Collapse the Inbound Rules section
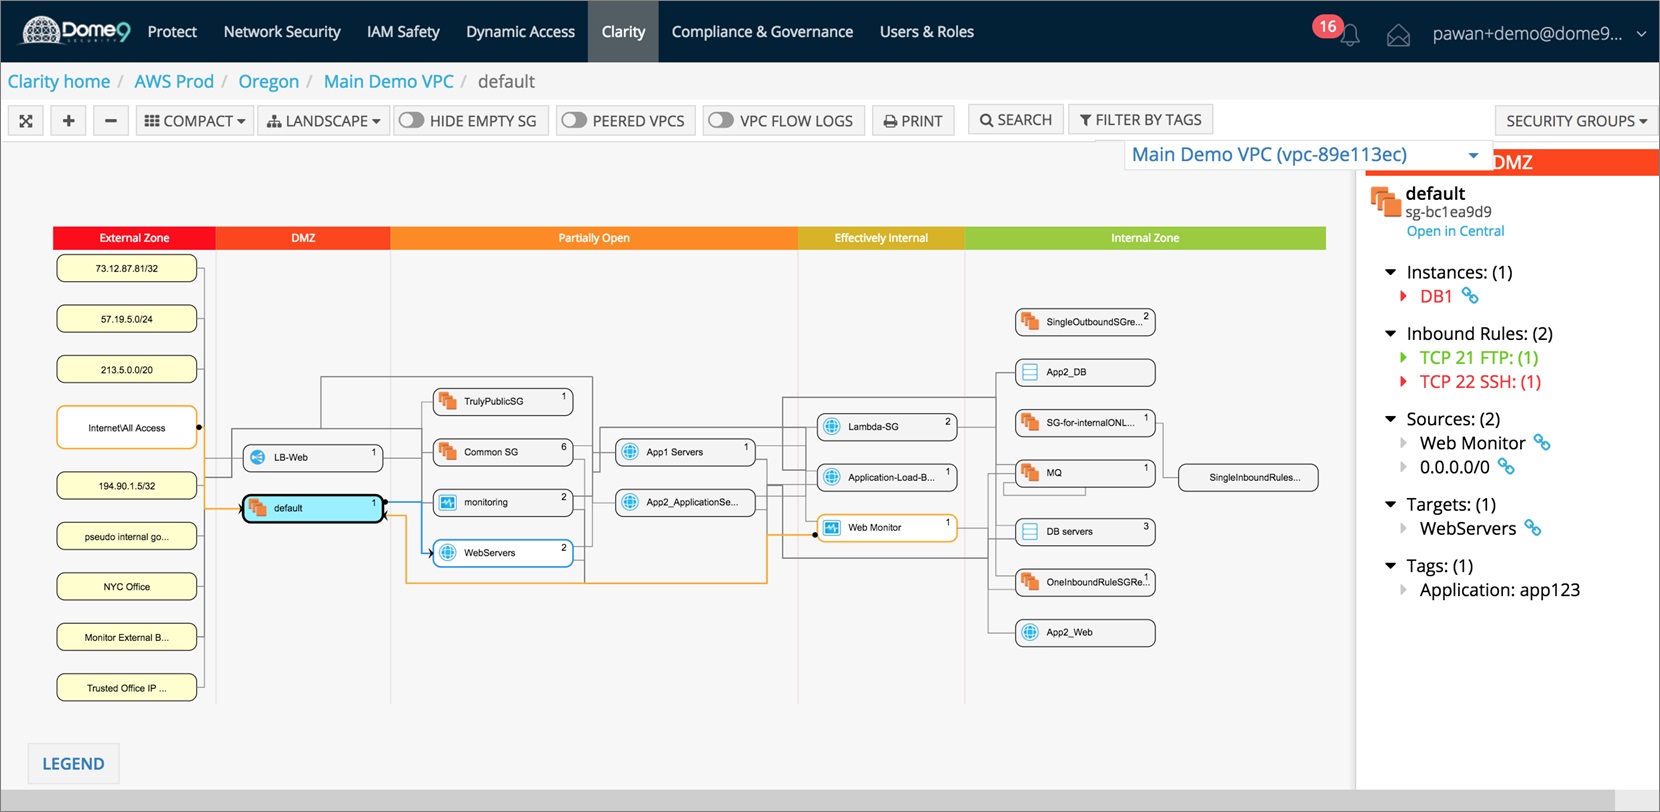 [1390, 333]
